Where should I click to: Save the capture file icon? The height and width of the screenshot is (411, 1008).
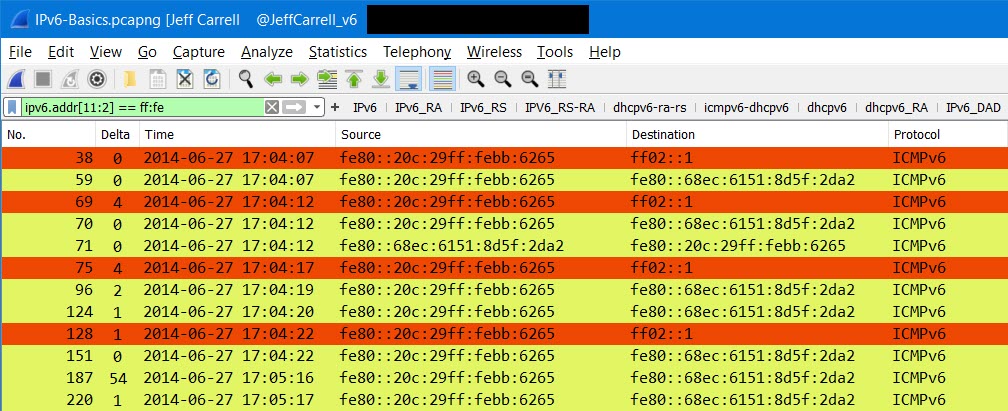pyautogui.click(x=158, y=79)
